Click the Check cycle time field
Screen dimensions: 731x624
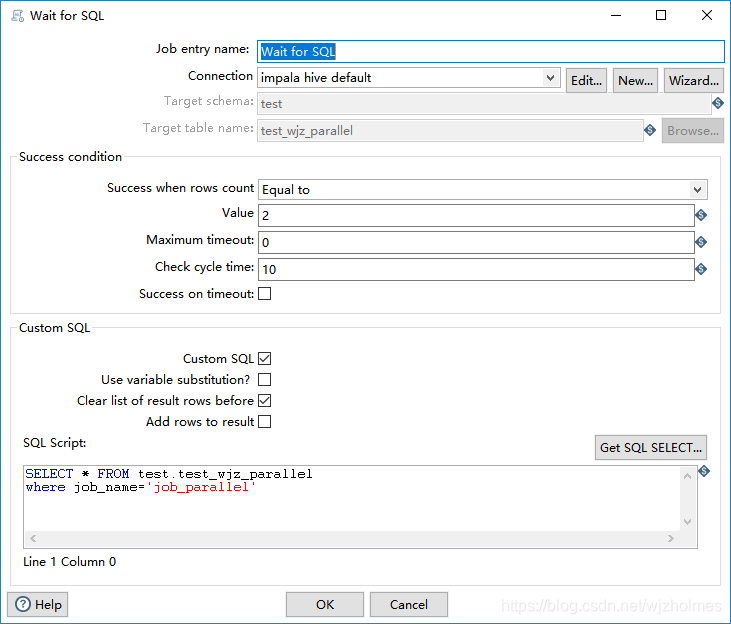[x=476, y=270]
